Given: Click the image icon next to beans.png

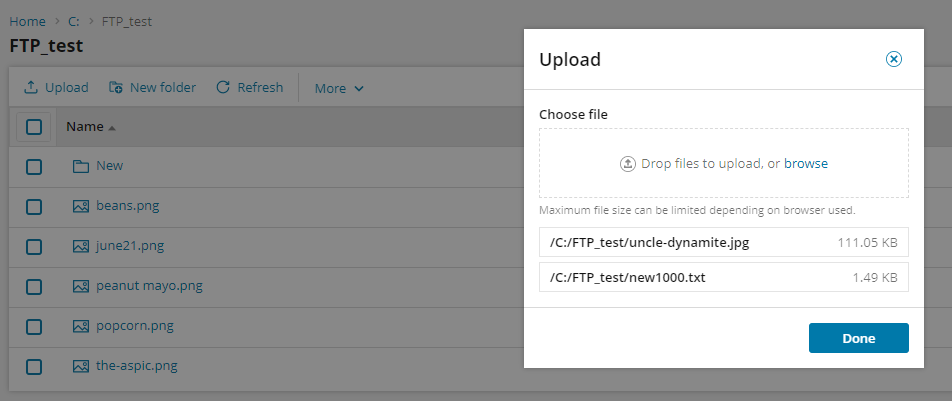Looking at the screenshot, I should click(81, 206).
